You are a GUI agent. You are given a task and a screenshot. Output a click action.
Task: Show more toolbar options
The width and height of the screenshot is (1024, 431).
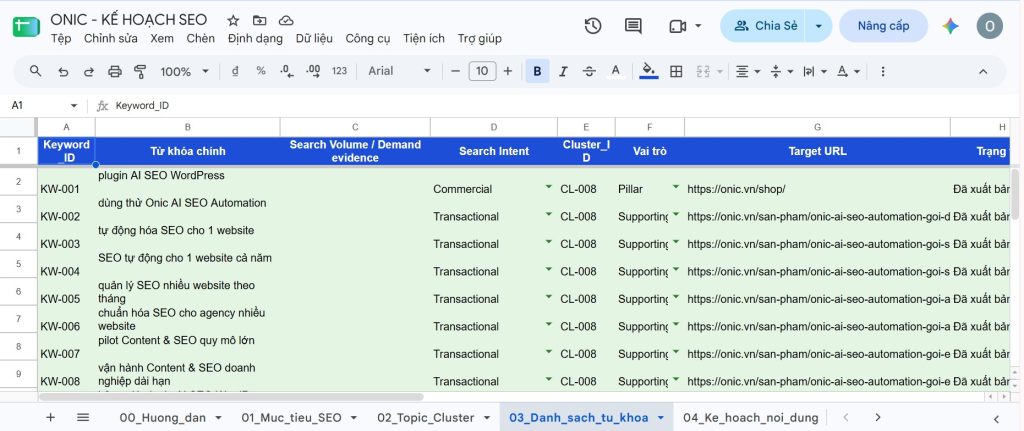[x=883, y=71]
